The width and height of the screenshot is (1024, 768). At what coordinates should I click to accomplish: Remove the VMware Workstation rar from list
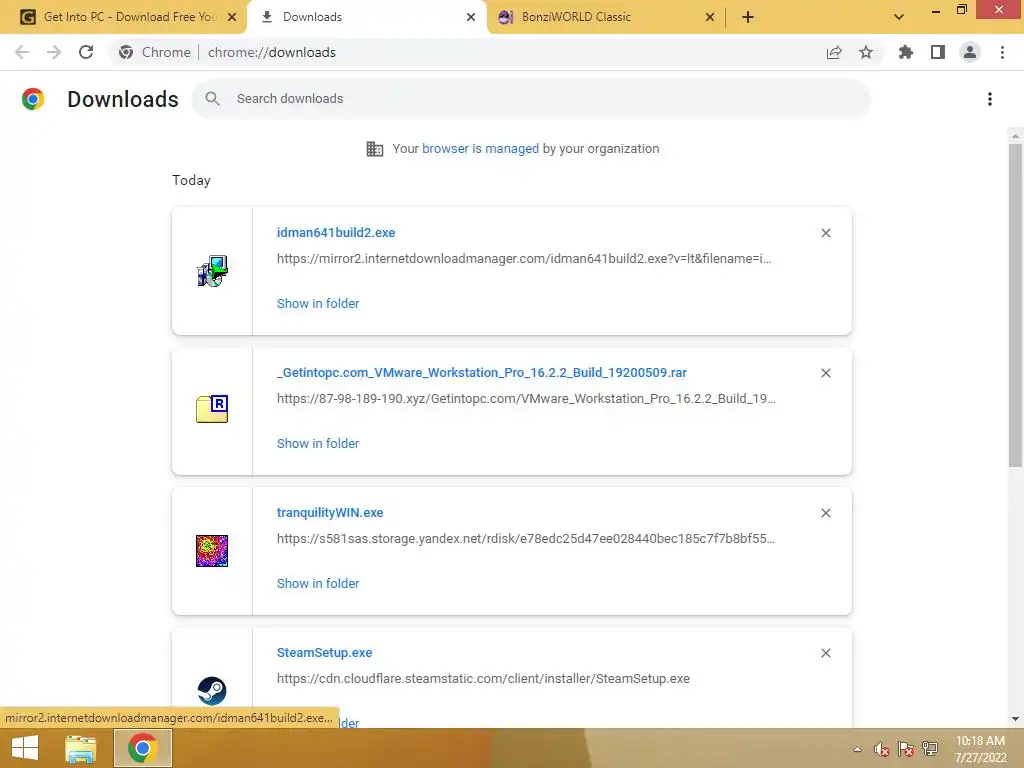[825, 373]
